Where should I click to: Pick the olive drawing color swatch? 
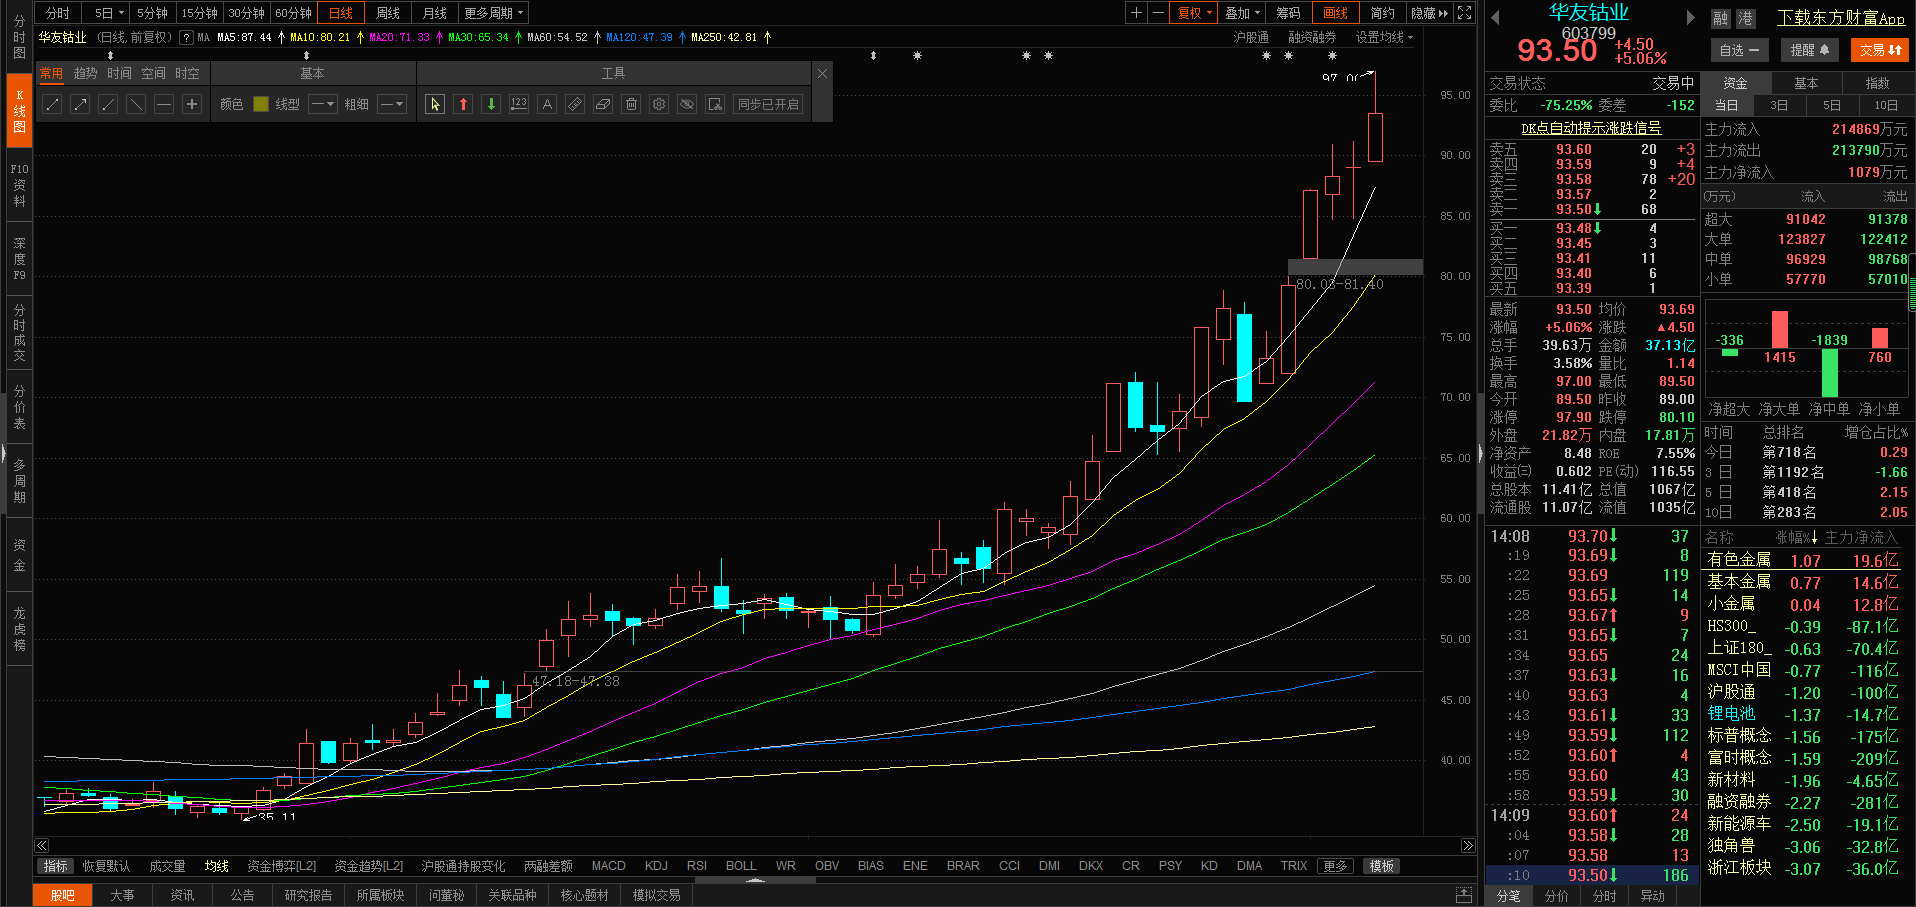(261, 104)
